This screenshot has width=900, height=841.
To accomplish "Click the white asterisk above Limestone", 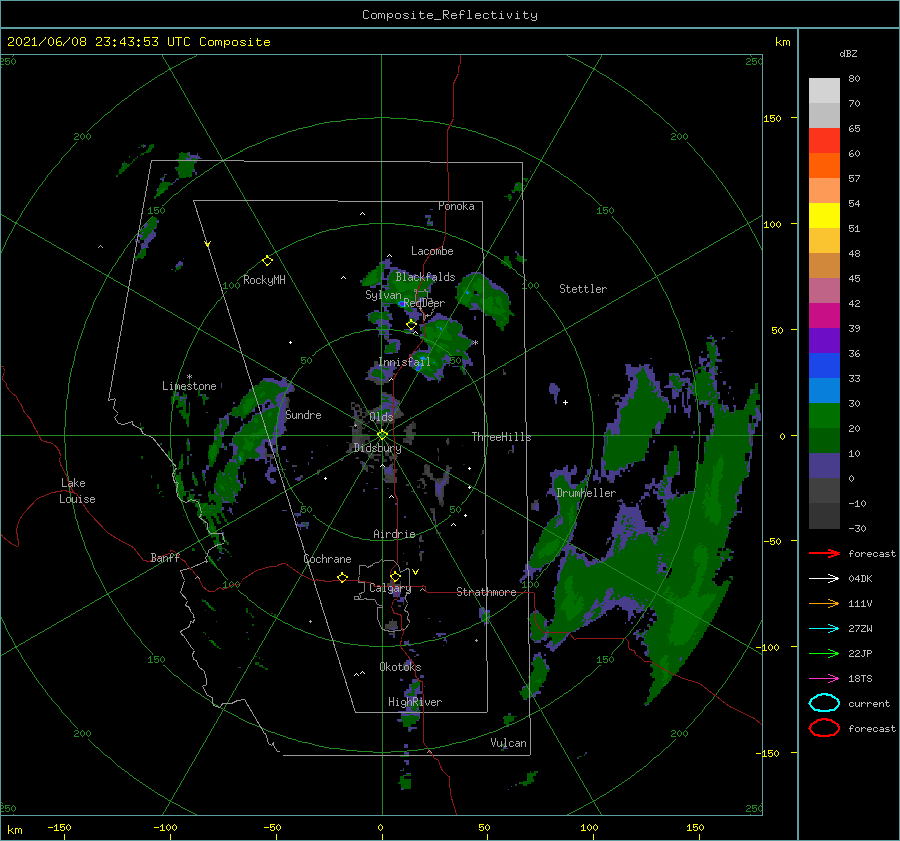I will (189, 377).
